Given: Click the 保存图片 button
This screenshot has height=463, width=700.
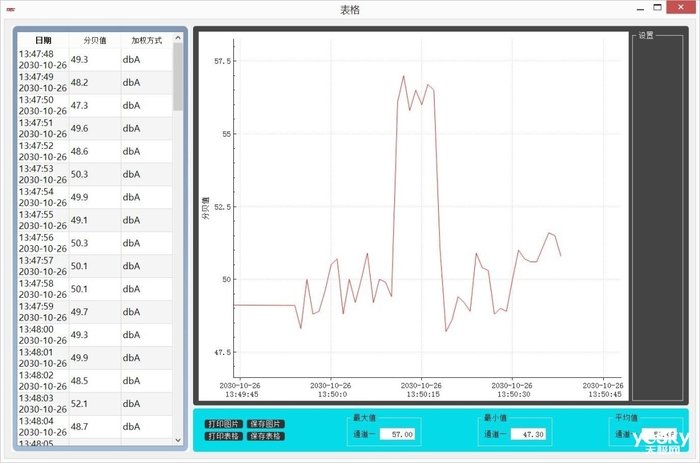Looking at the screenshot, I should [x=266, y=424].
